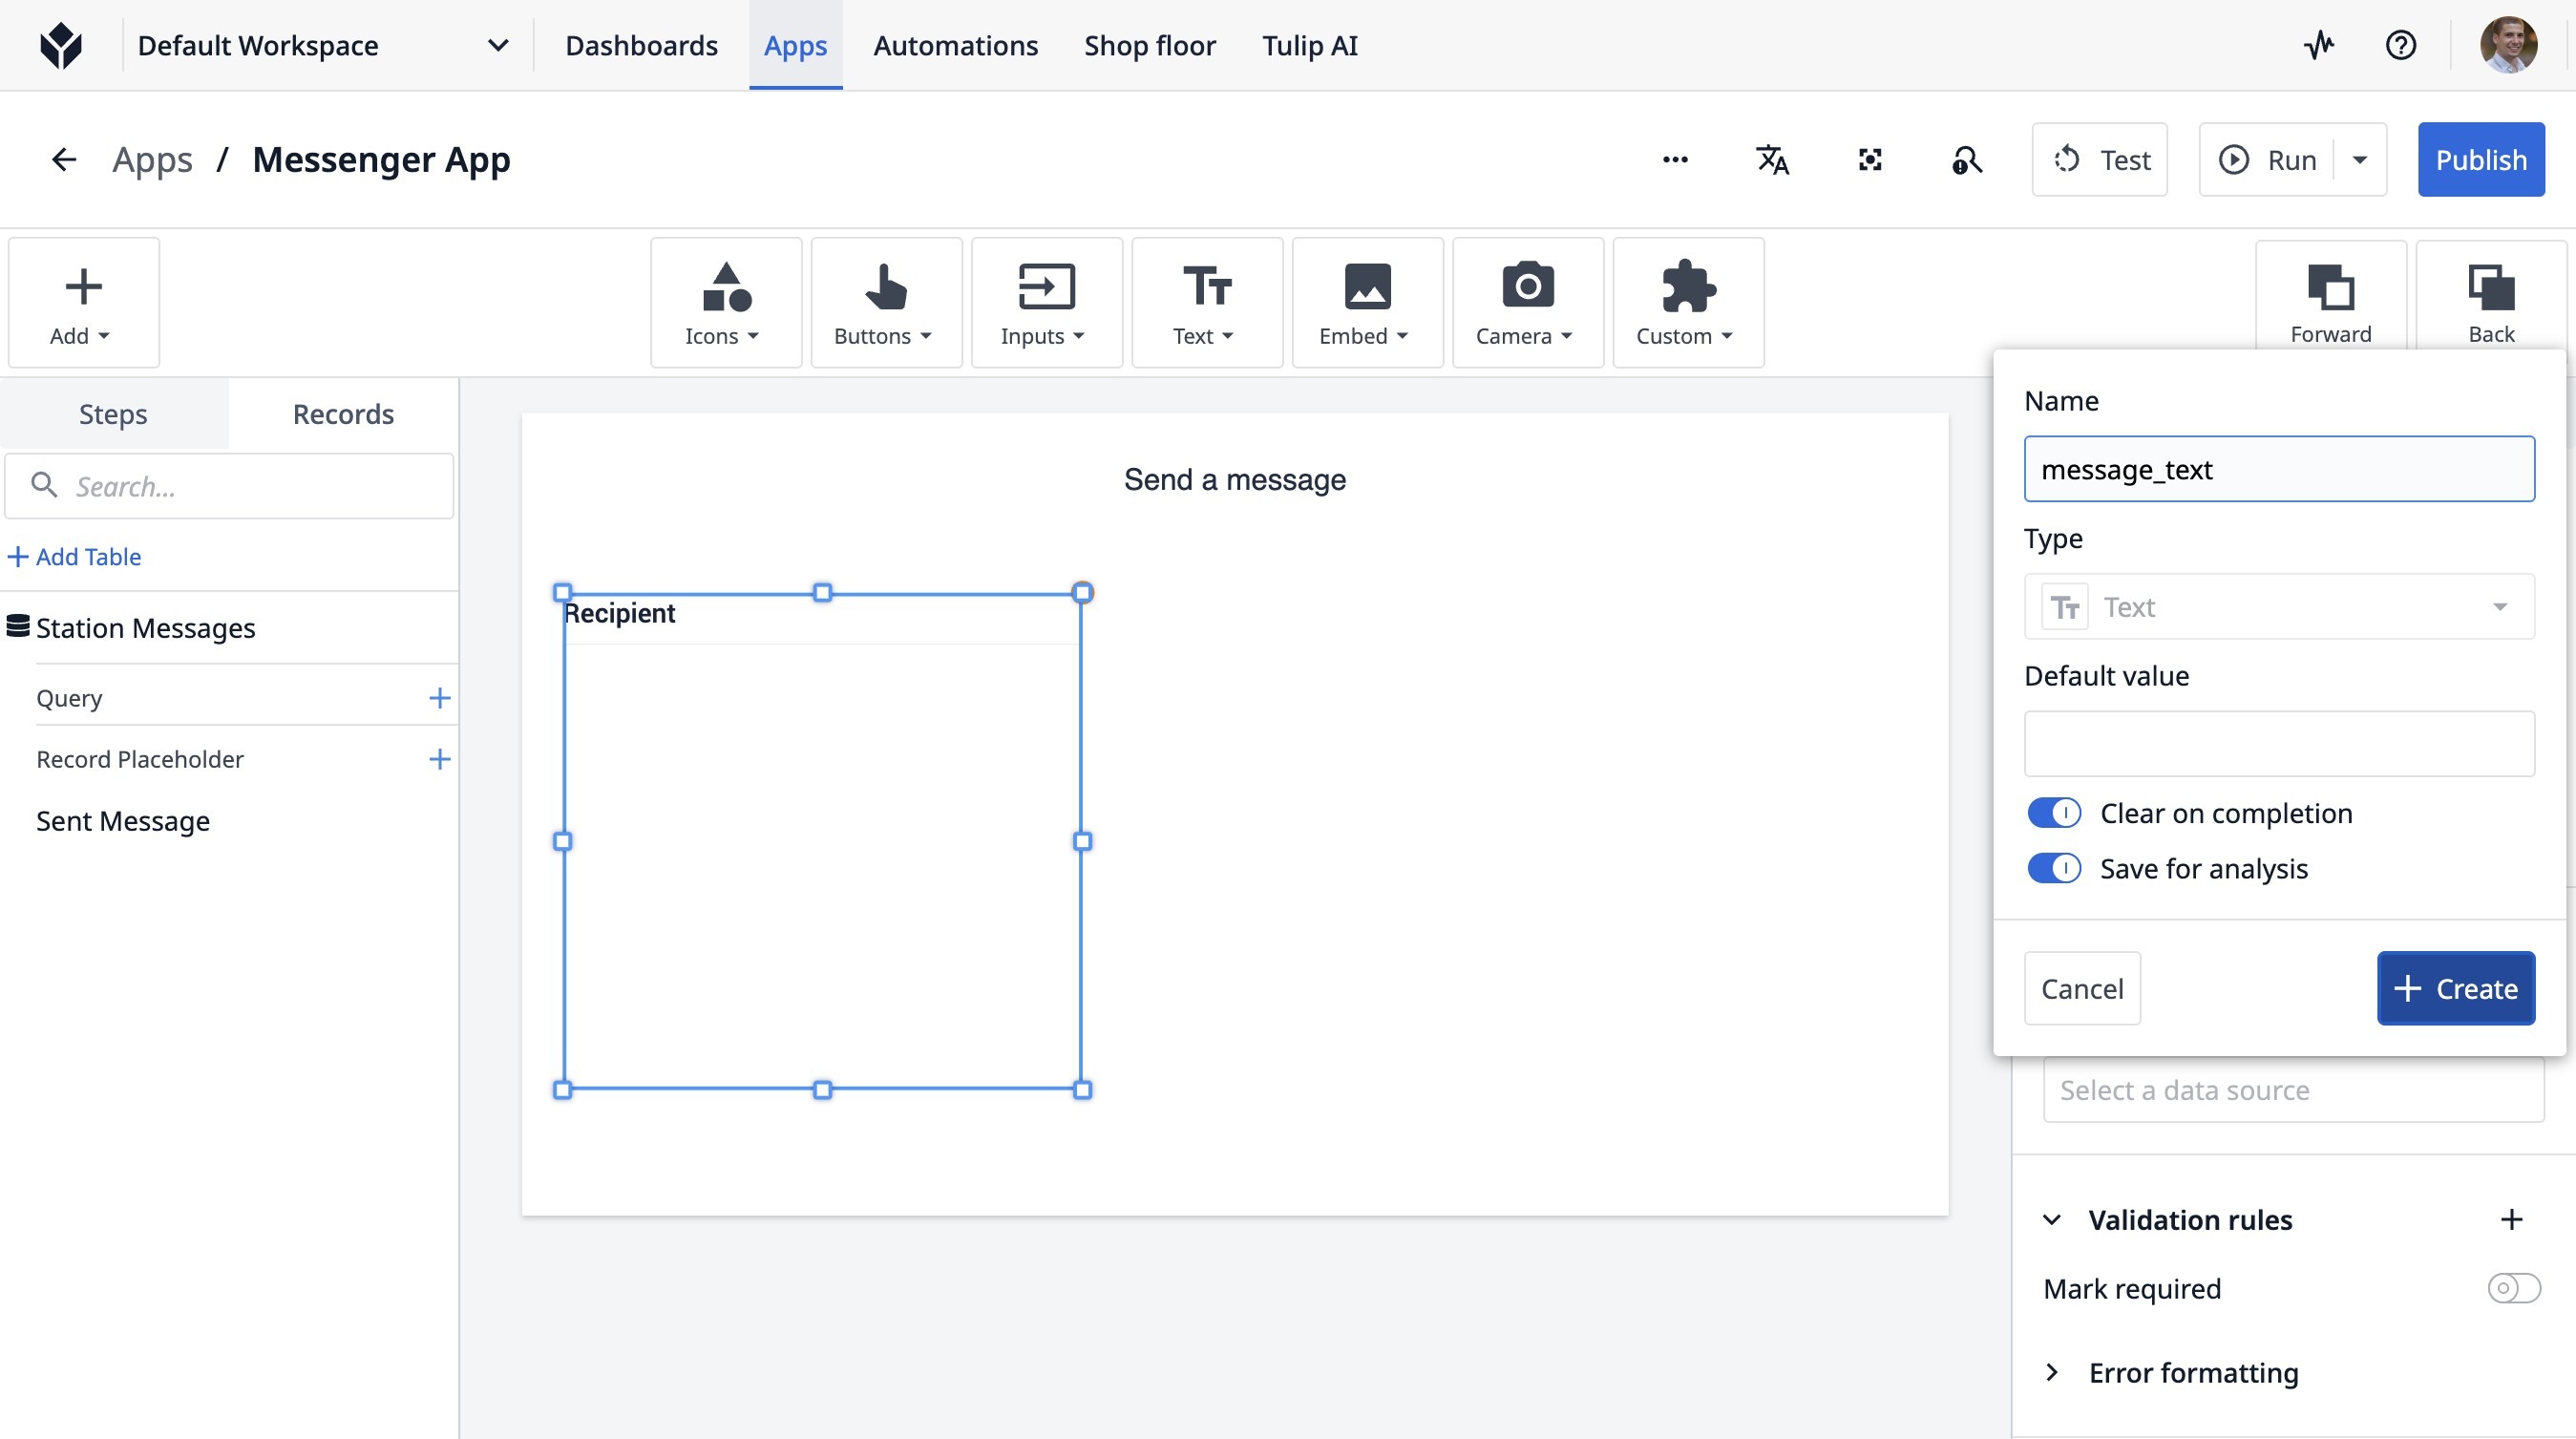Screen dimensions: 2576x1439
Task: Click the activity pulse icon
Action: [x=2318, y=45]
